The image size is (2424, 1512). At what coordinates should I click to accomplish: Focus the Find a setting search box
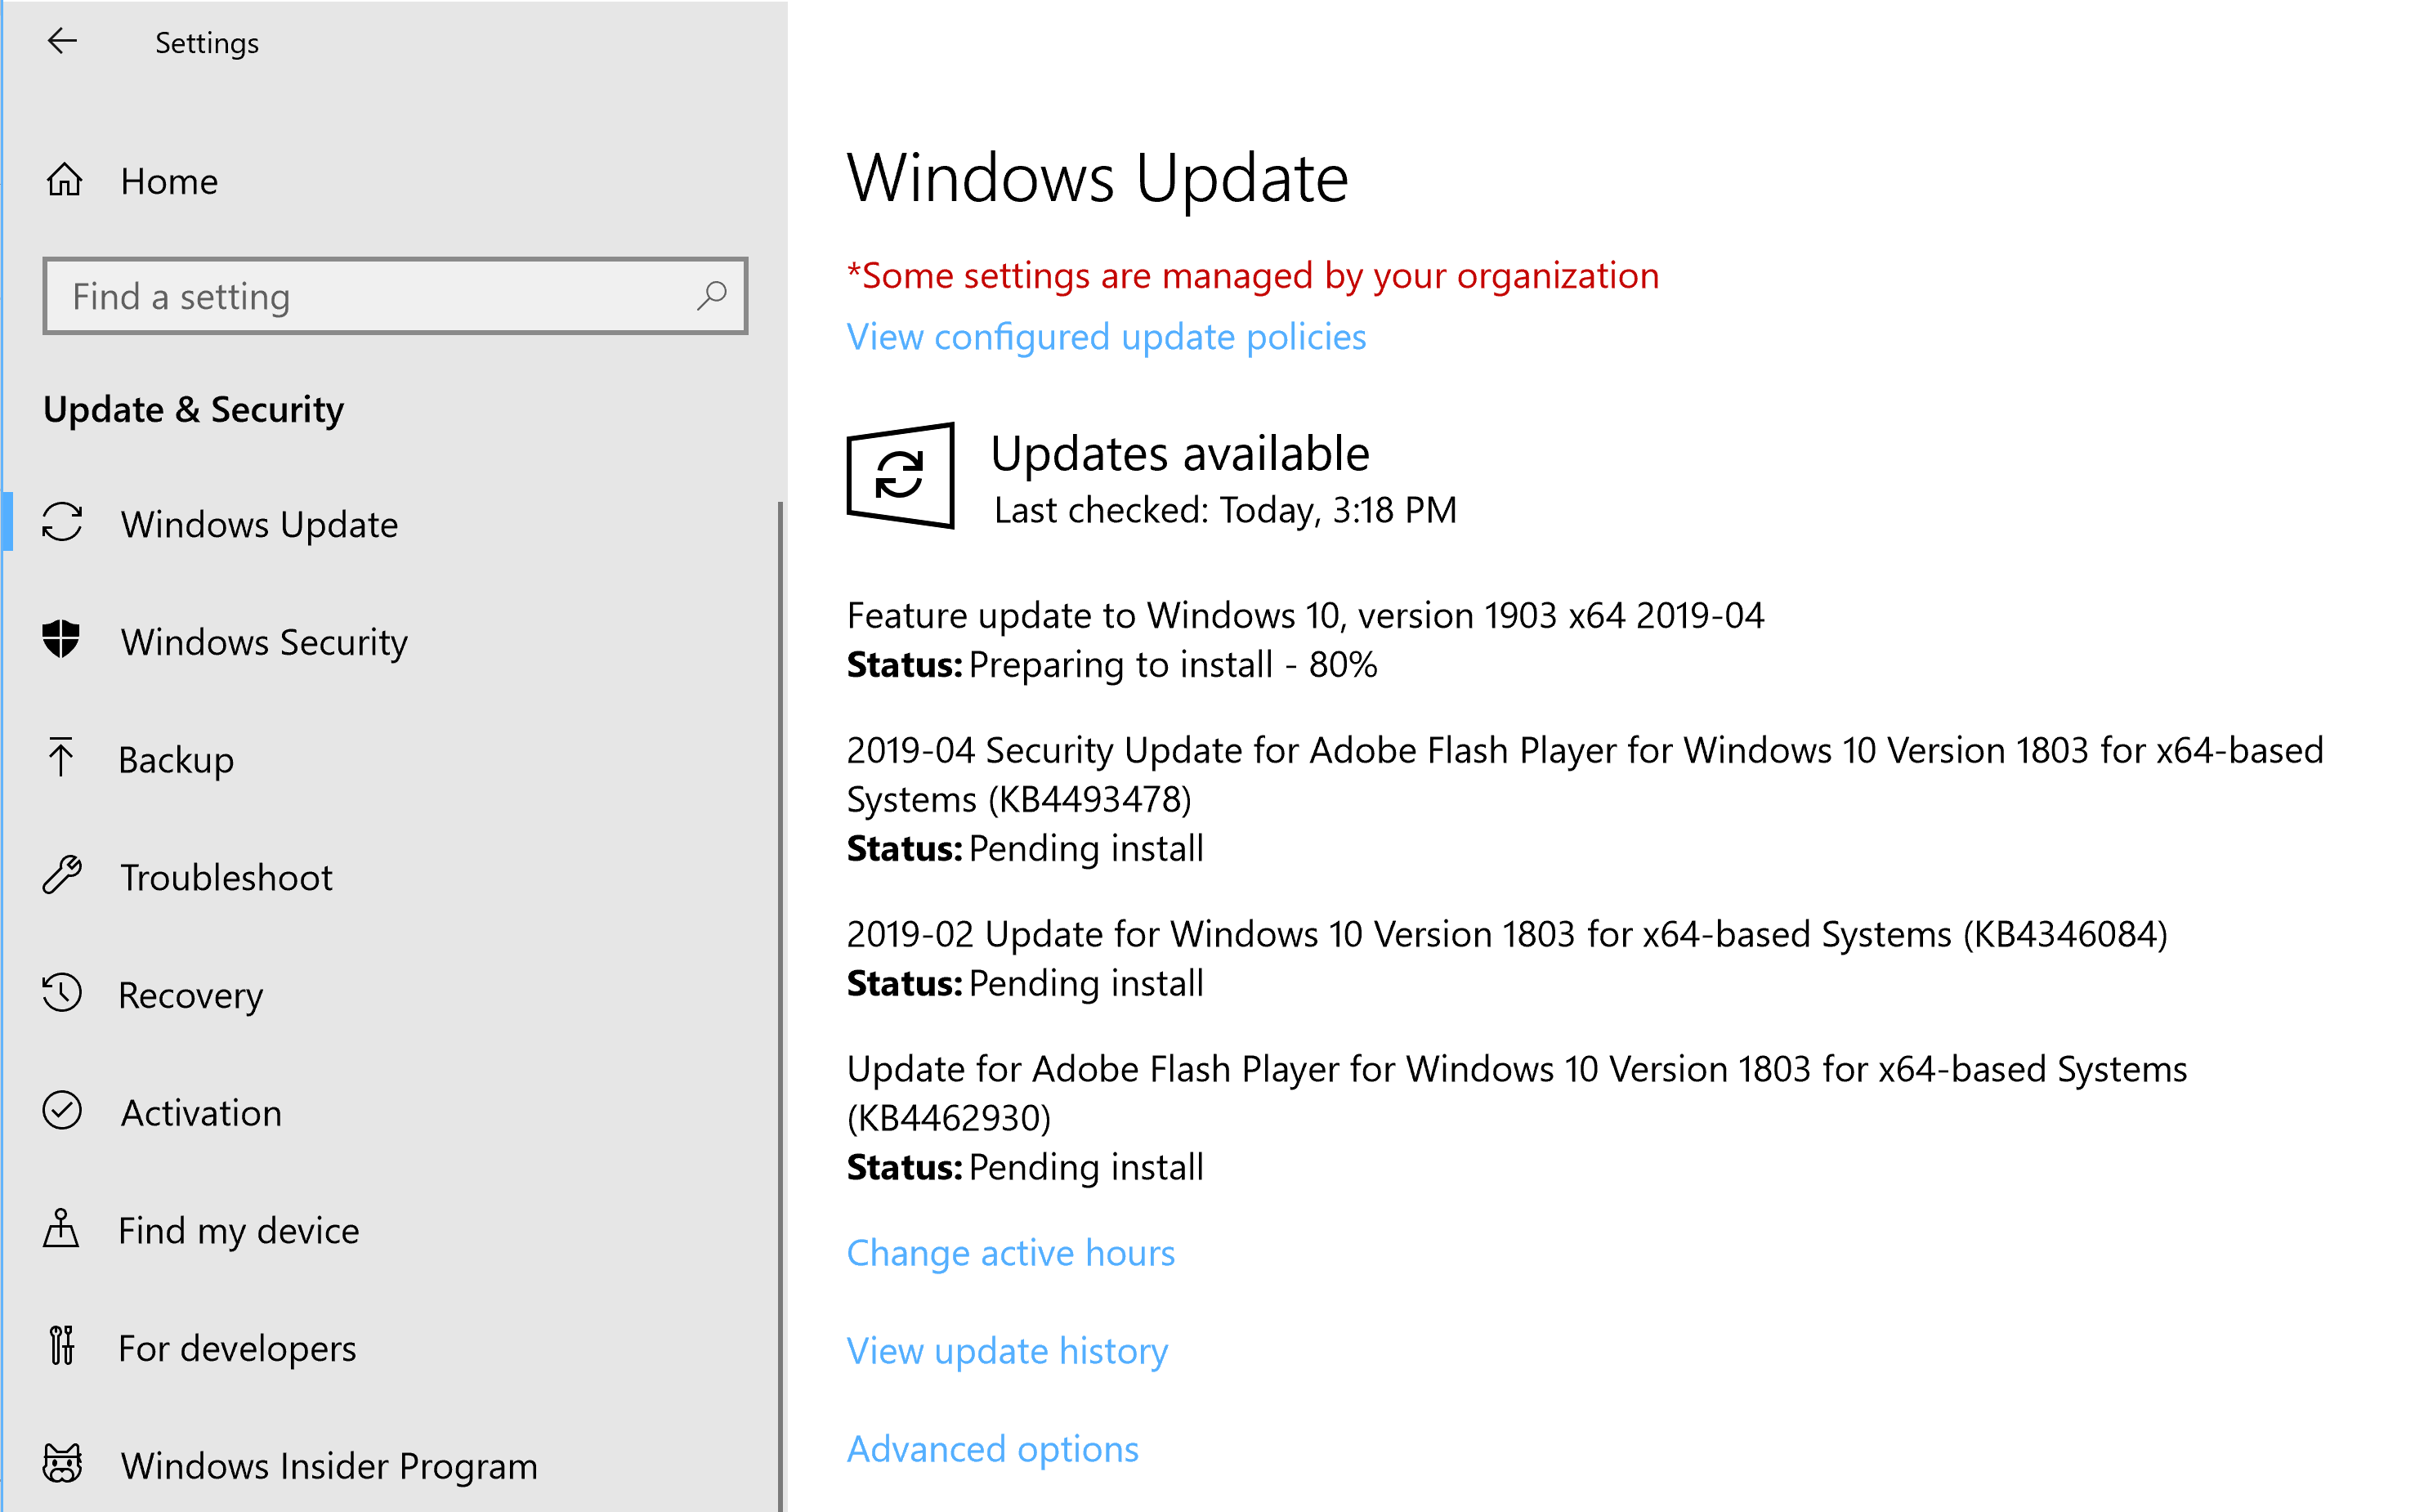380,296
